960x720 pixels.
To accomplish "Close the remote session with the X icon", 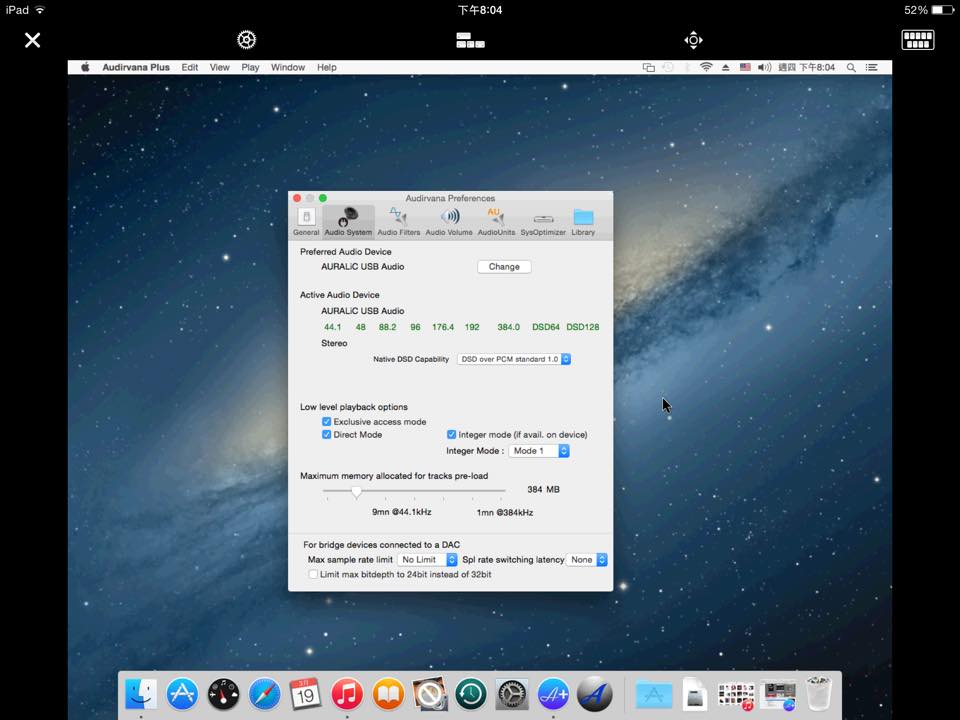I will (32, 40).
